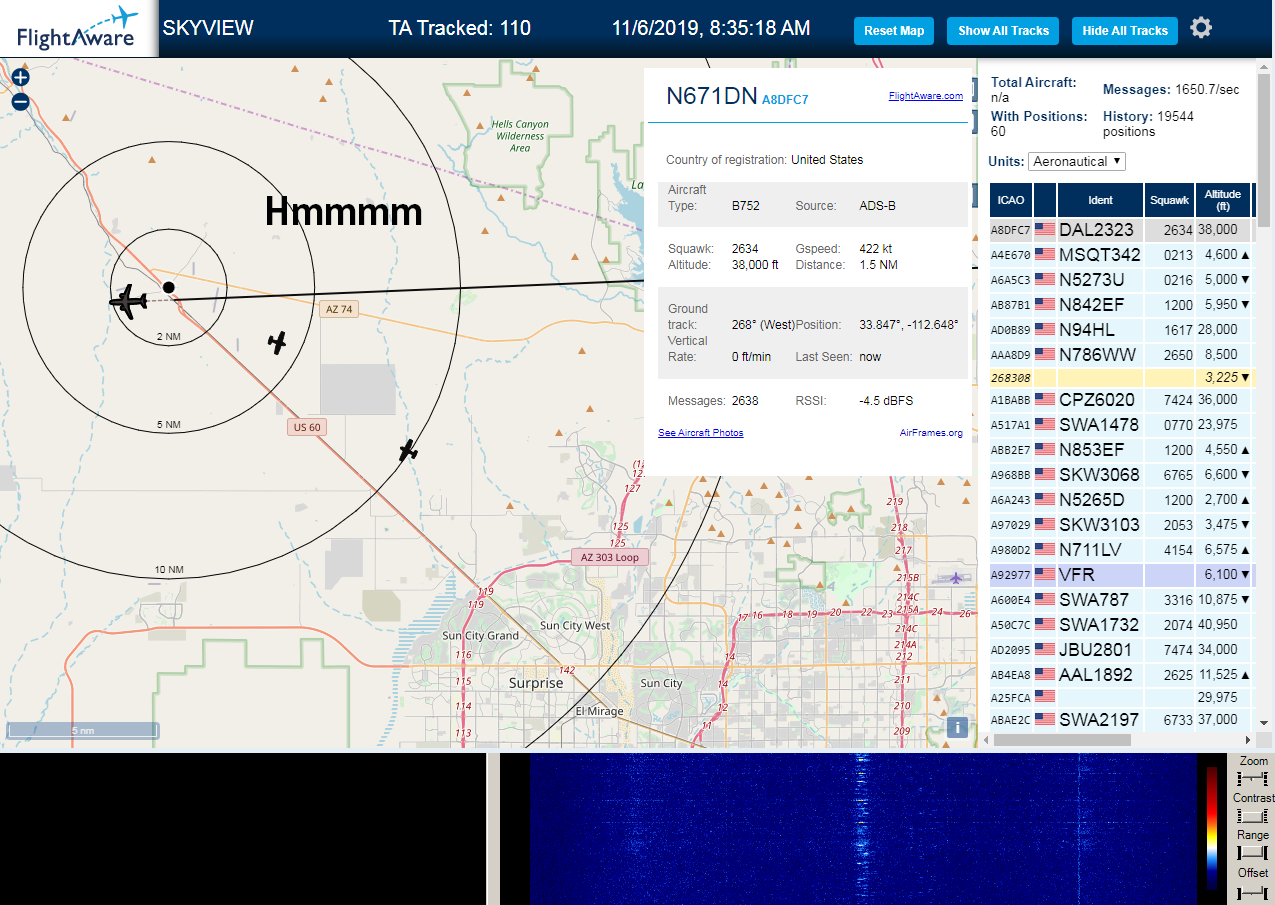Select the N5265D aircraft row
Image resolution: width=1275 pixels, height=905 pixels.
point(1121,499)
